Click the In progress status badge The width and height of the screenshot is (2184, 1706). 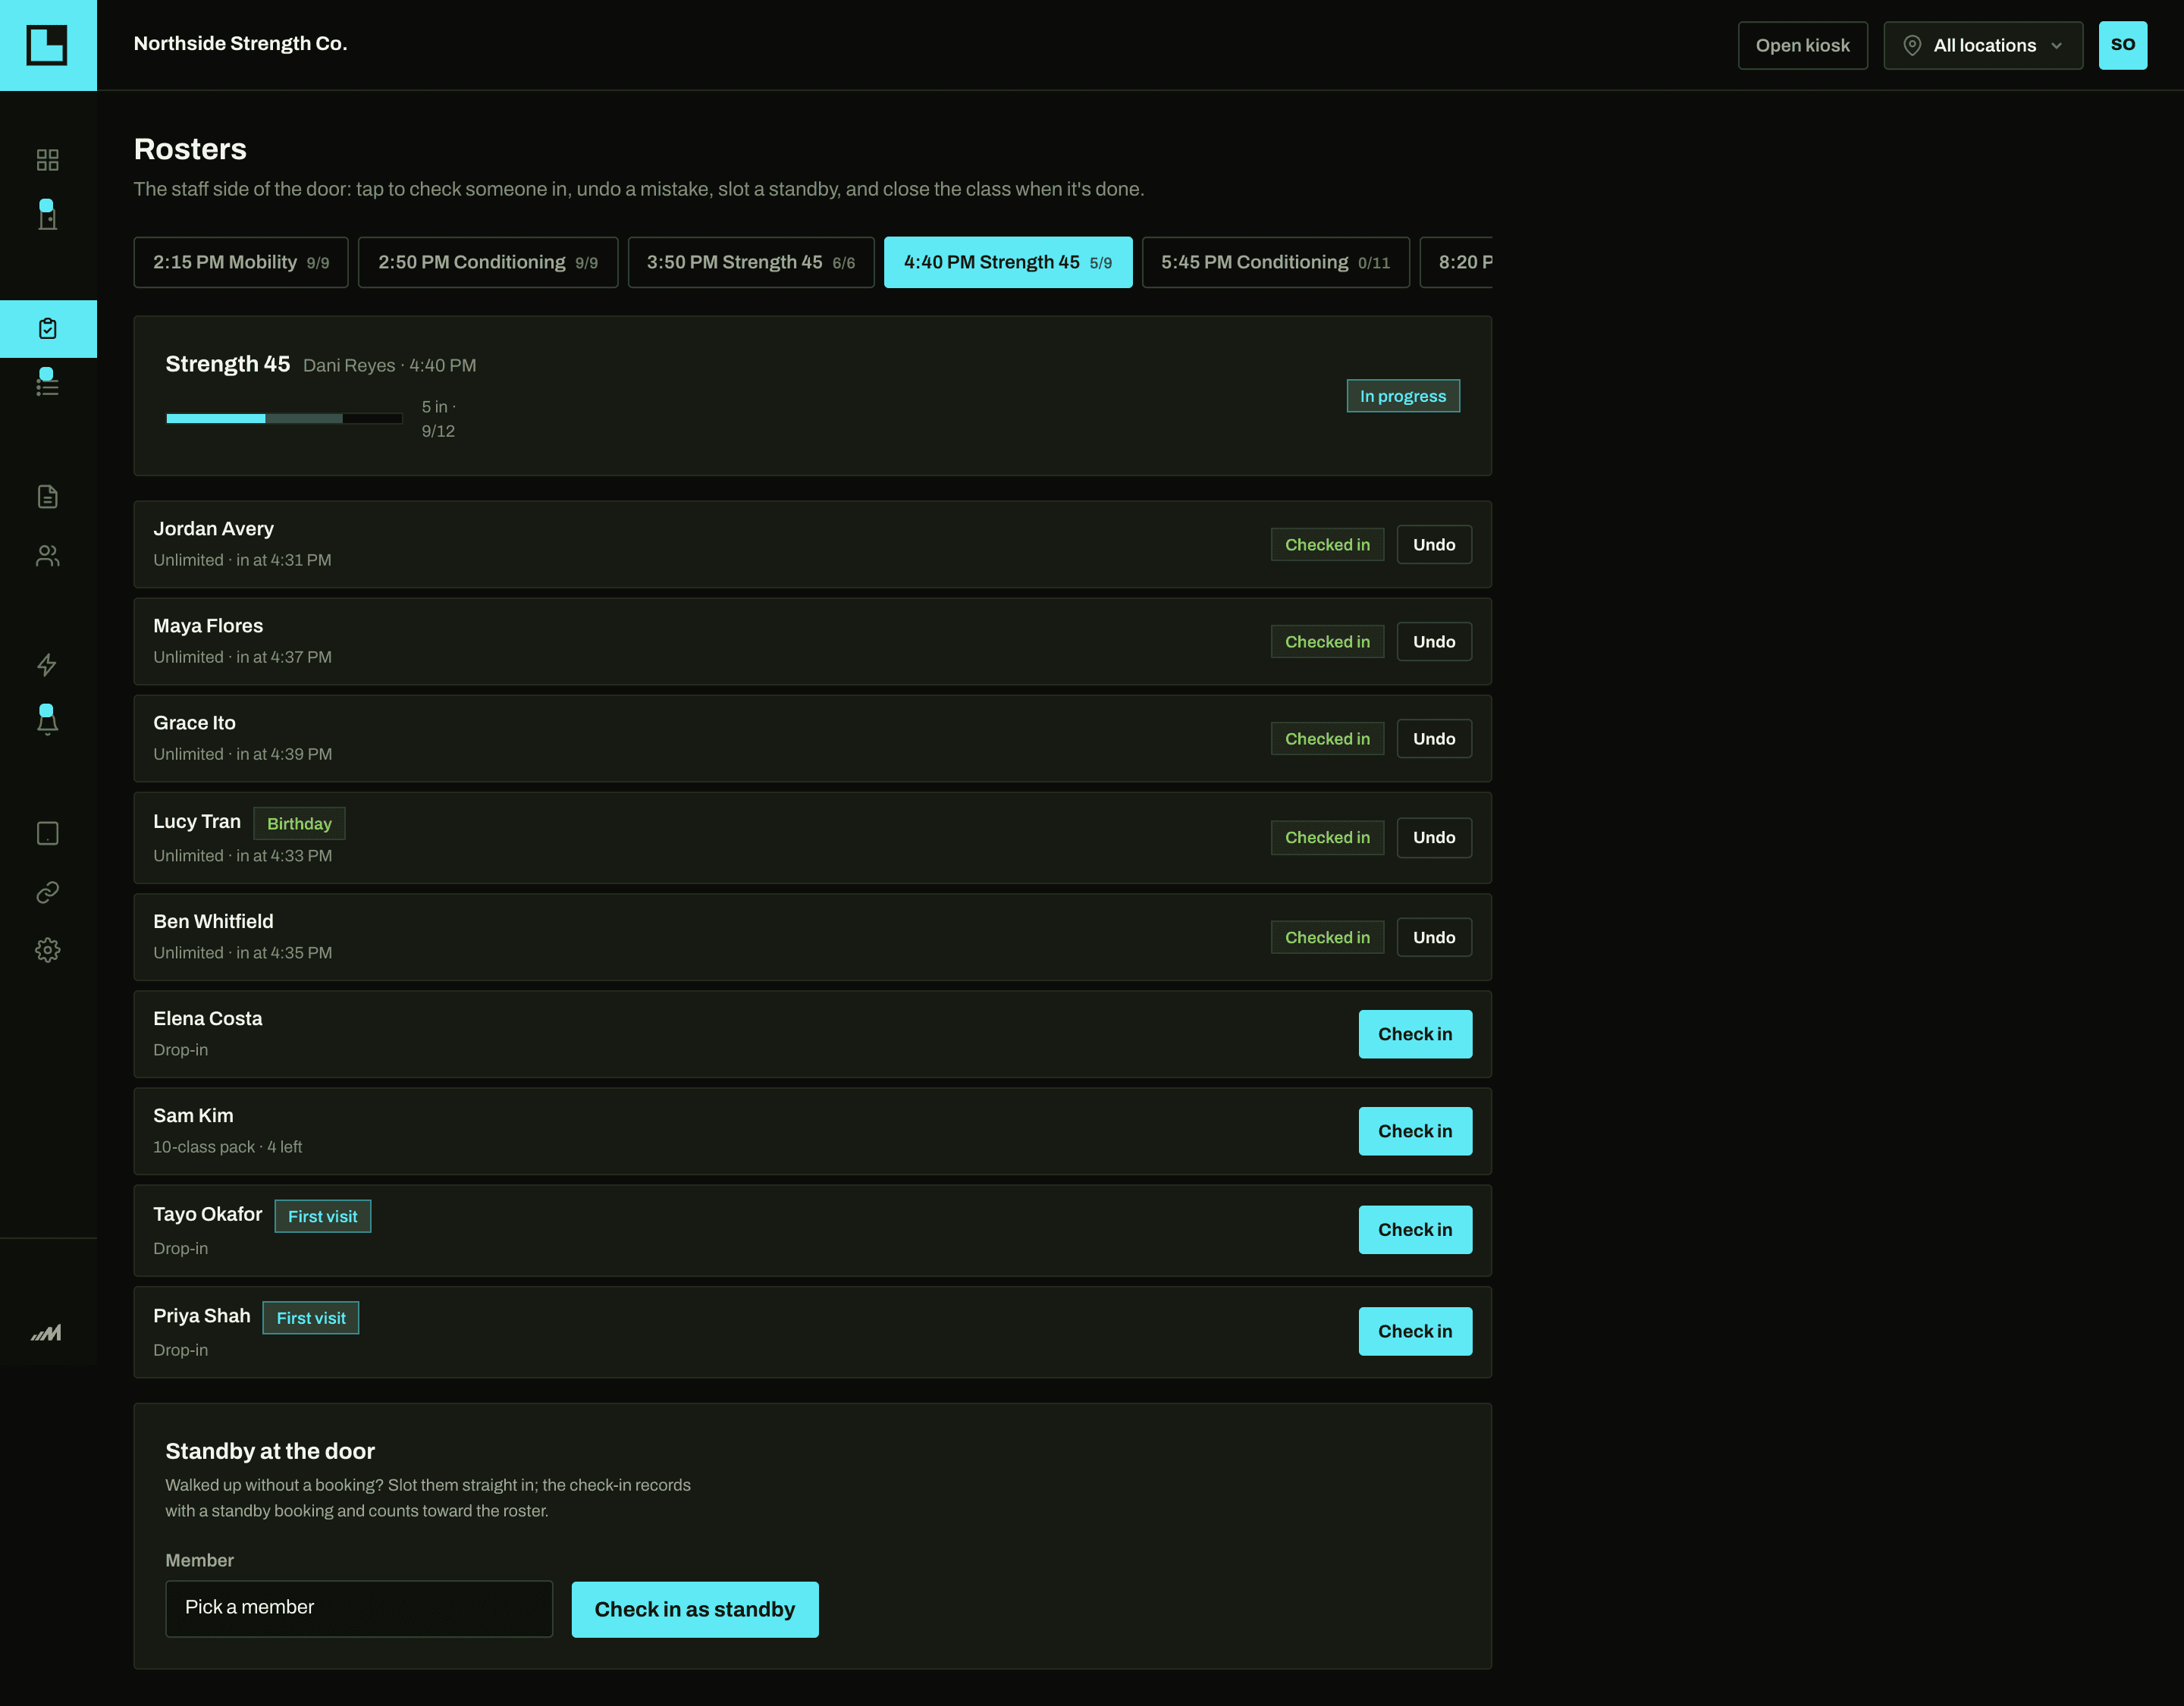[1403, 396]
